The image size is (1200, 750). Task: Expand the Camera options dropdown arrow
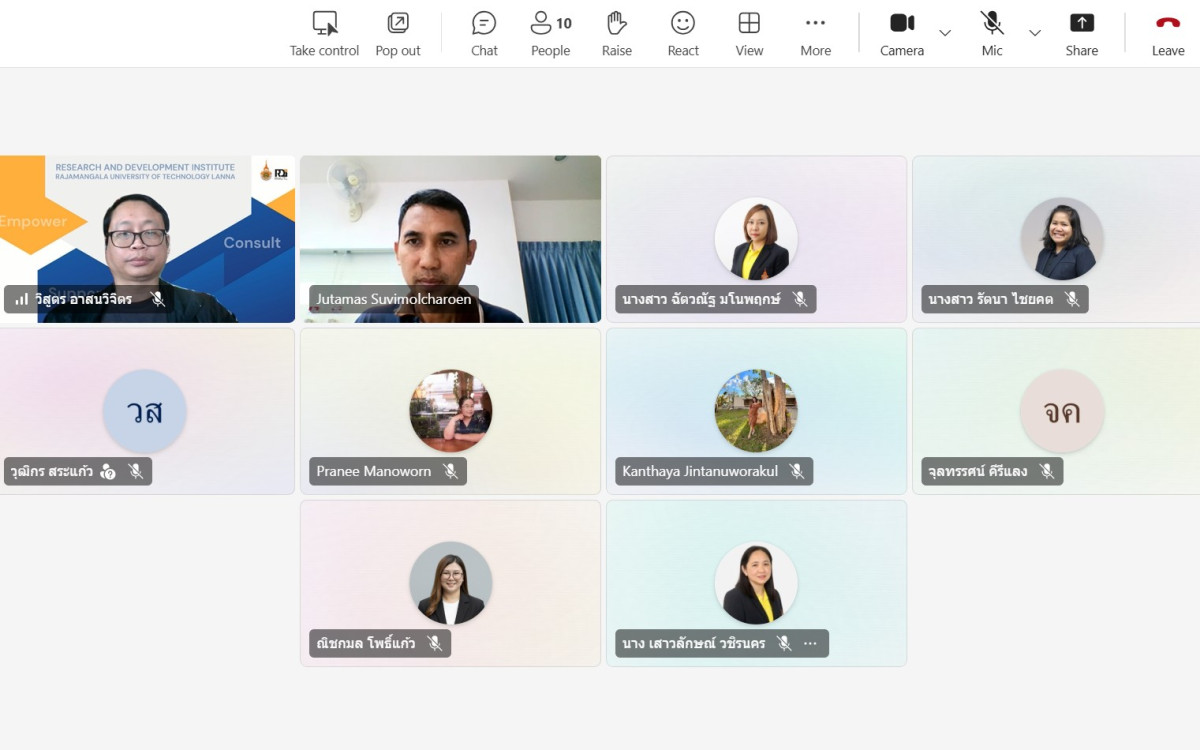pyautogui.click(x=945, y=33)
